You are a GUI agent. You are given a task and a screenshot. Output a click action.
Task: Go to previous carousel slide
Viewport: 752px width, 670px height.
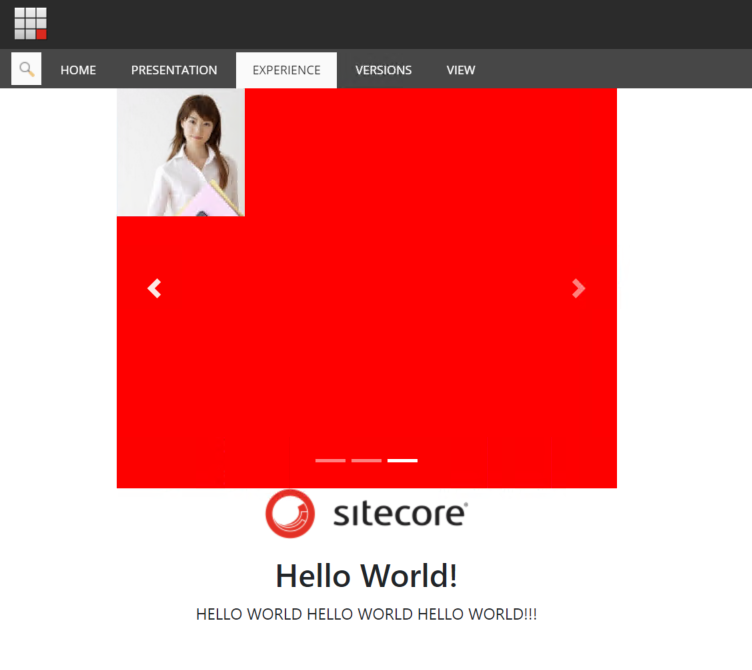(x=154, y=289)
